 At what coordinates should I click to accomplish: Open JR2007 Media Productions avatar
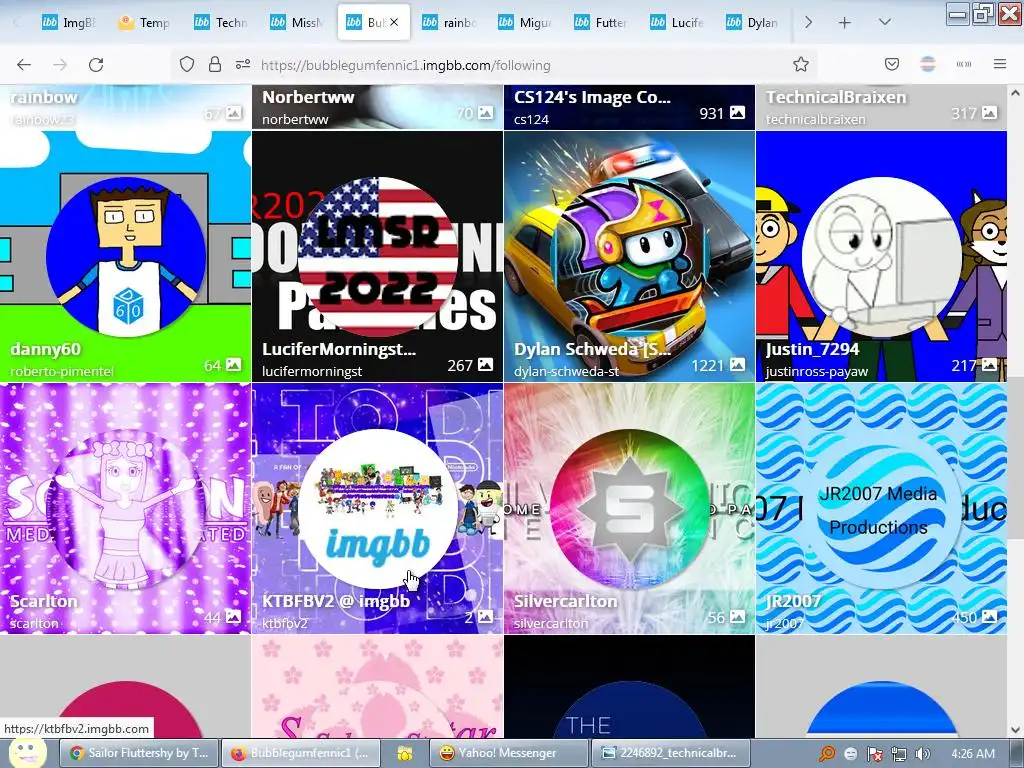(x=882, y=509)
